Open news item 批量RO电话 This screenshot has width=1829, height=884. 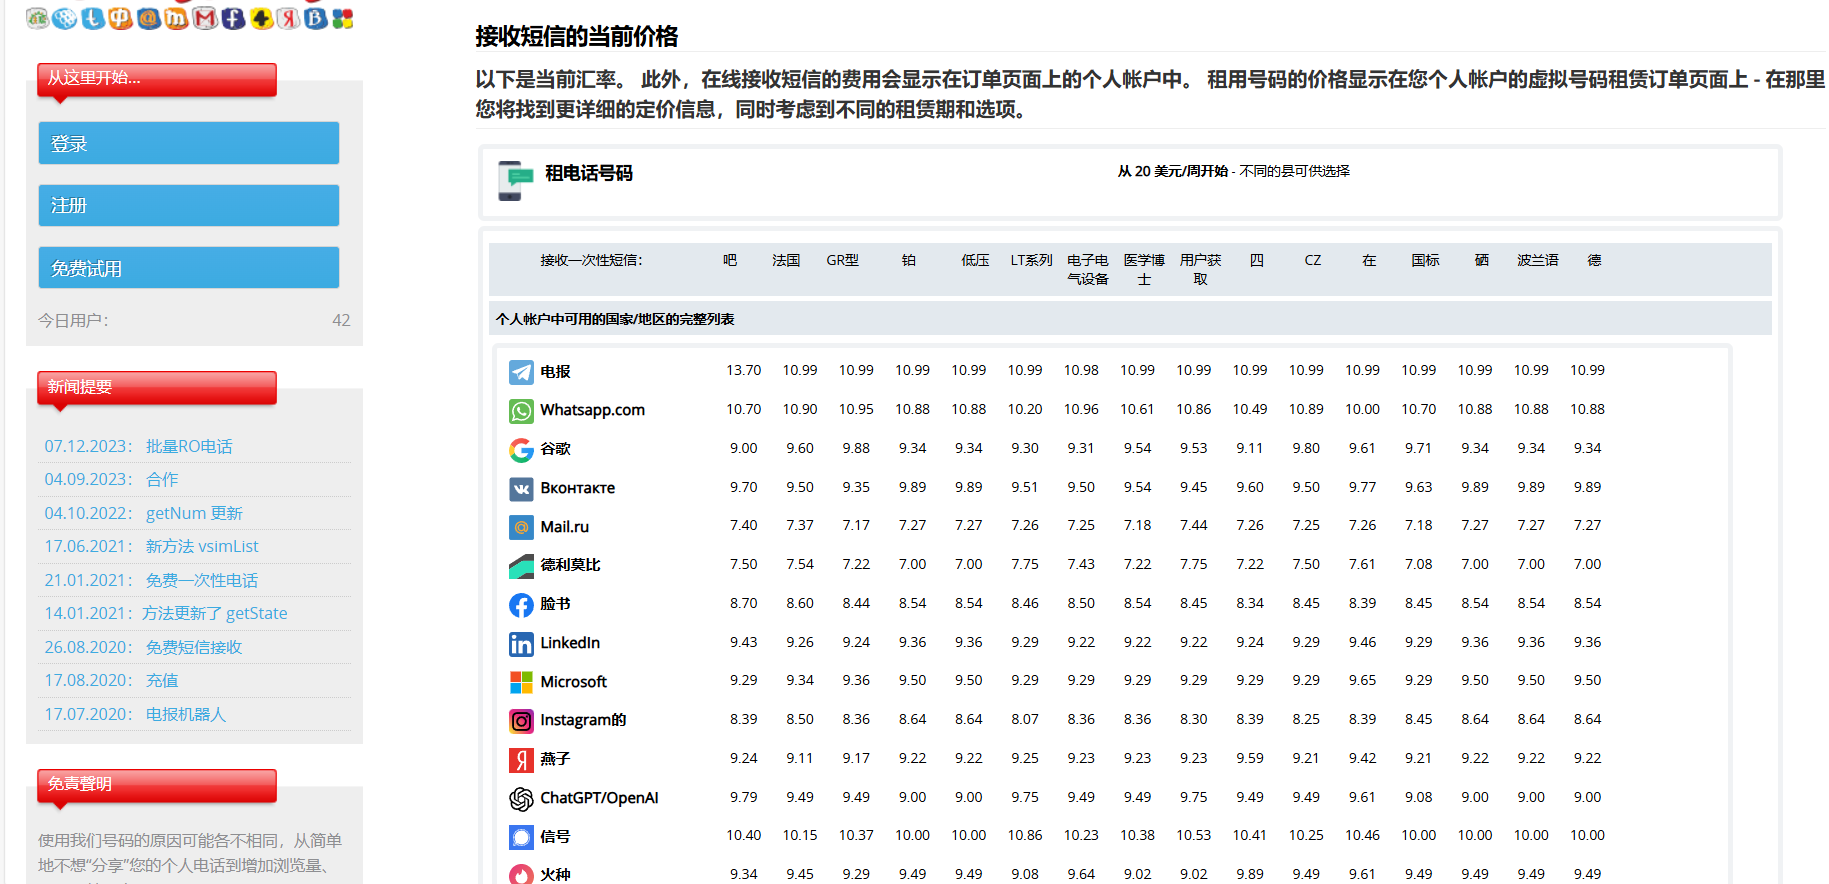(x=189, y=446)
